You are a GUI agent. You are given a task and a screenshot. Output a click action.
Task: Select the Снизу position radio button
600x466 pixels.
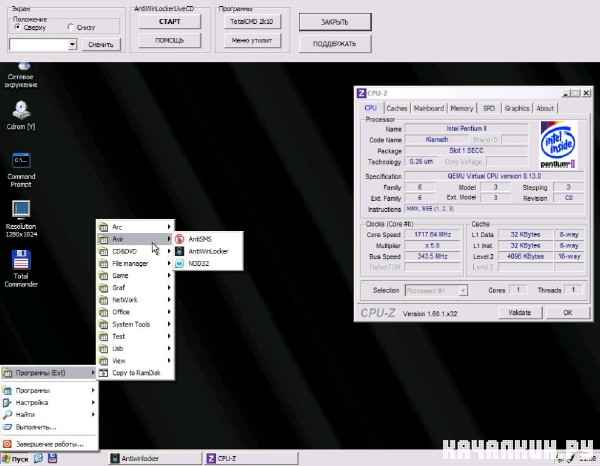coord(70,27)
